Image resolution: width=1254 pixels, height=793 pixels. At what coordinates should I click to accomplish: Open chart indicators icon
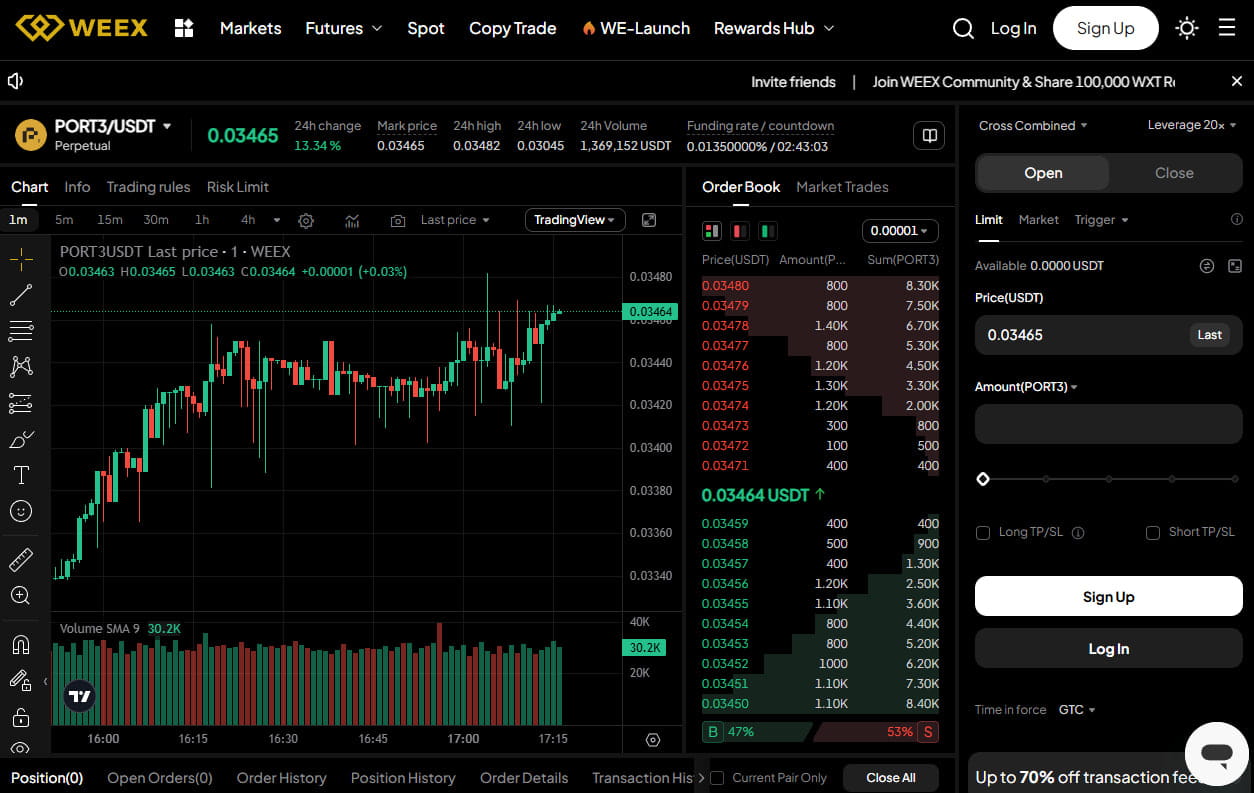pos(353,220)
